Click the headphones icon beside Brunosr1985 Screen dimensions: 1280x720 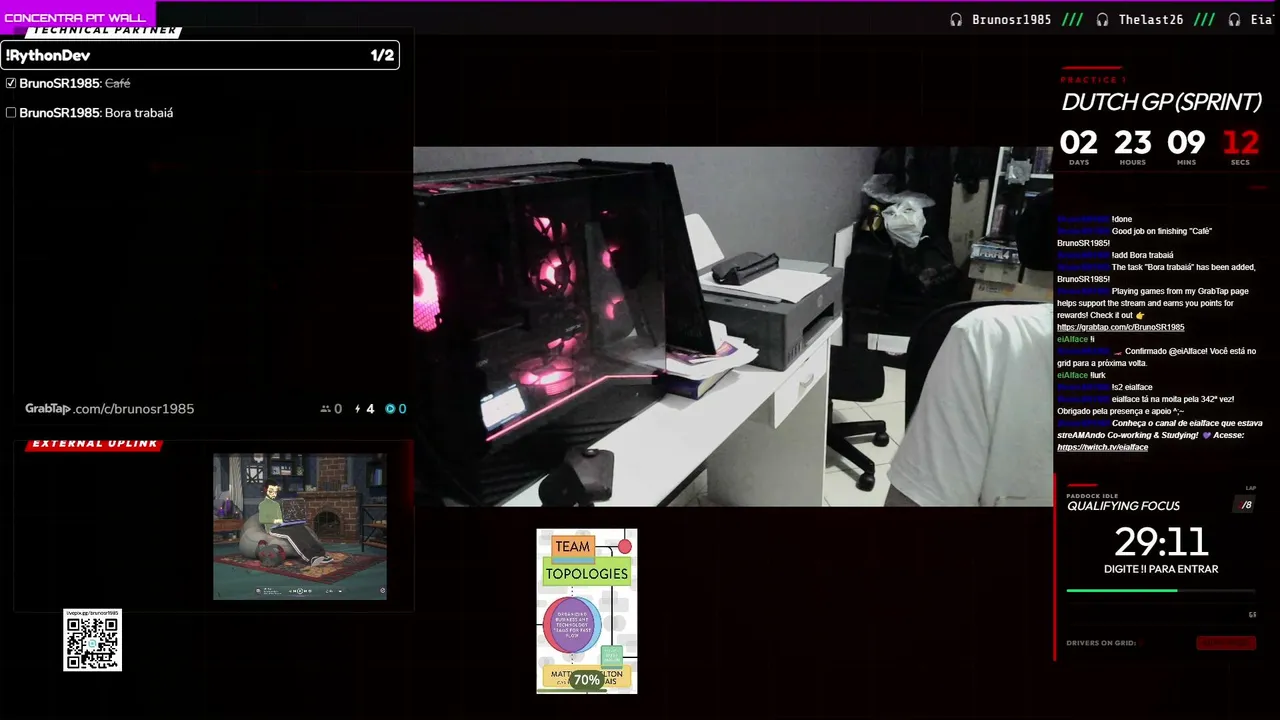[x=956, y=19]
